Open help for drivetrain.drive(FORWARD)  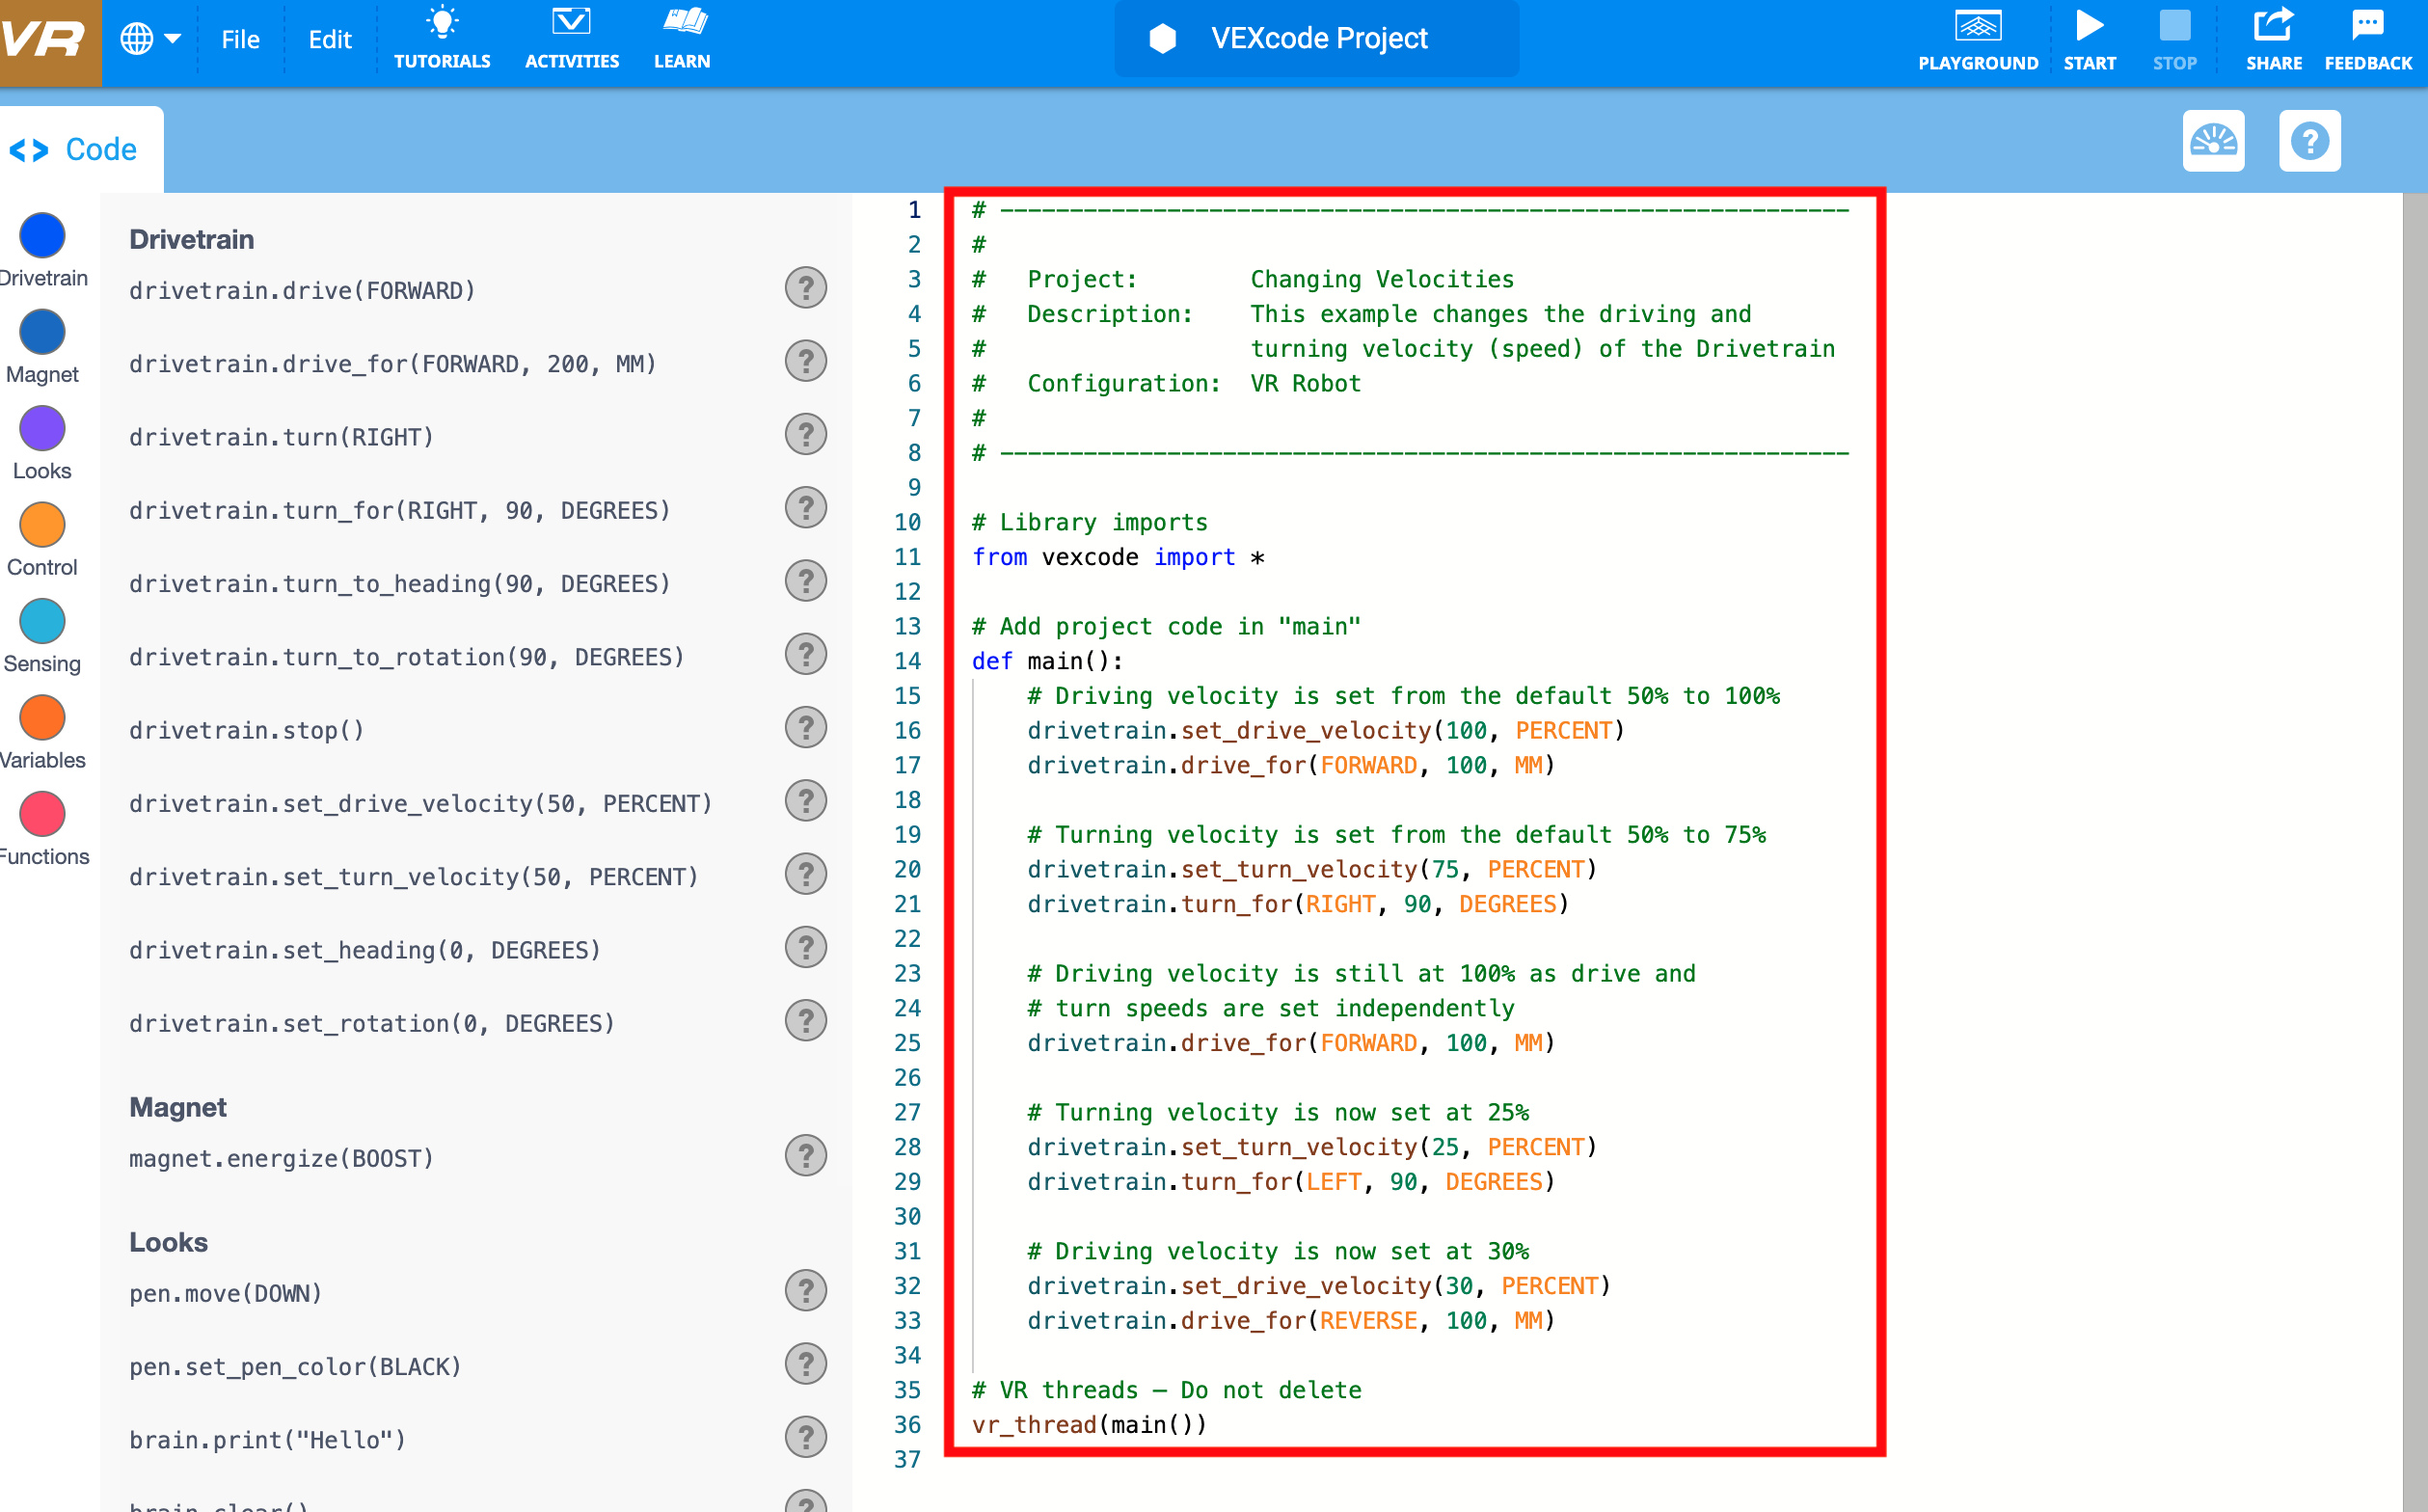click(x=806, y=287)
